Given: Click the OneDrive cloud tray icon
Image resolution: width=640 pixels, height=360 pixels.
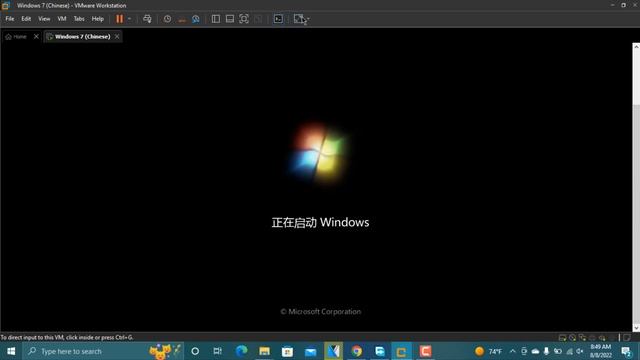Looking at the screenshot, I should [x=536, y=351].
